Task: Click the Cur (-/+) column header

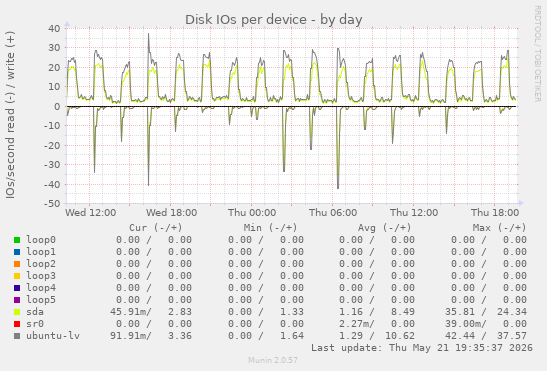Action: [x=156, y=228]
